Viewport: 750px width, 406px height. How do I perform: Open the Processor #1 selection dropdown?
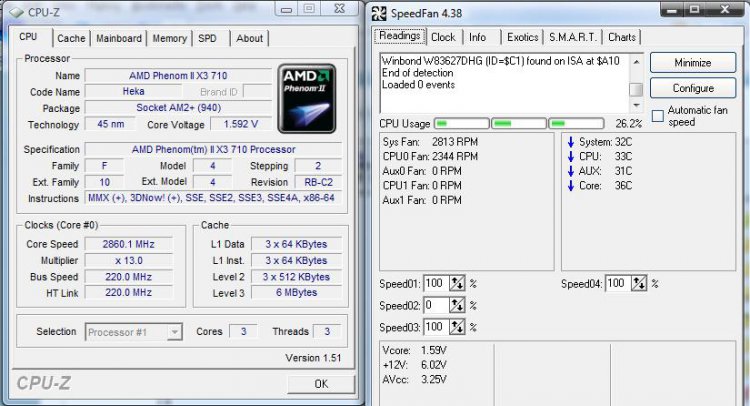[x=175, y=332]
